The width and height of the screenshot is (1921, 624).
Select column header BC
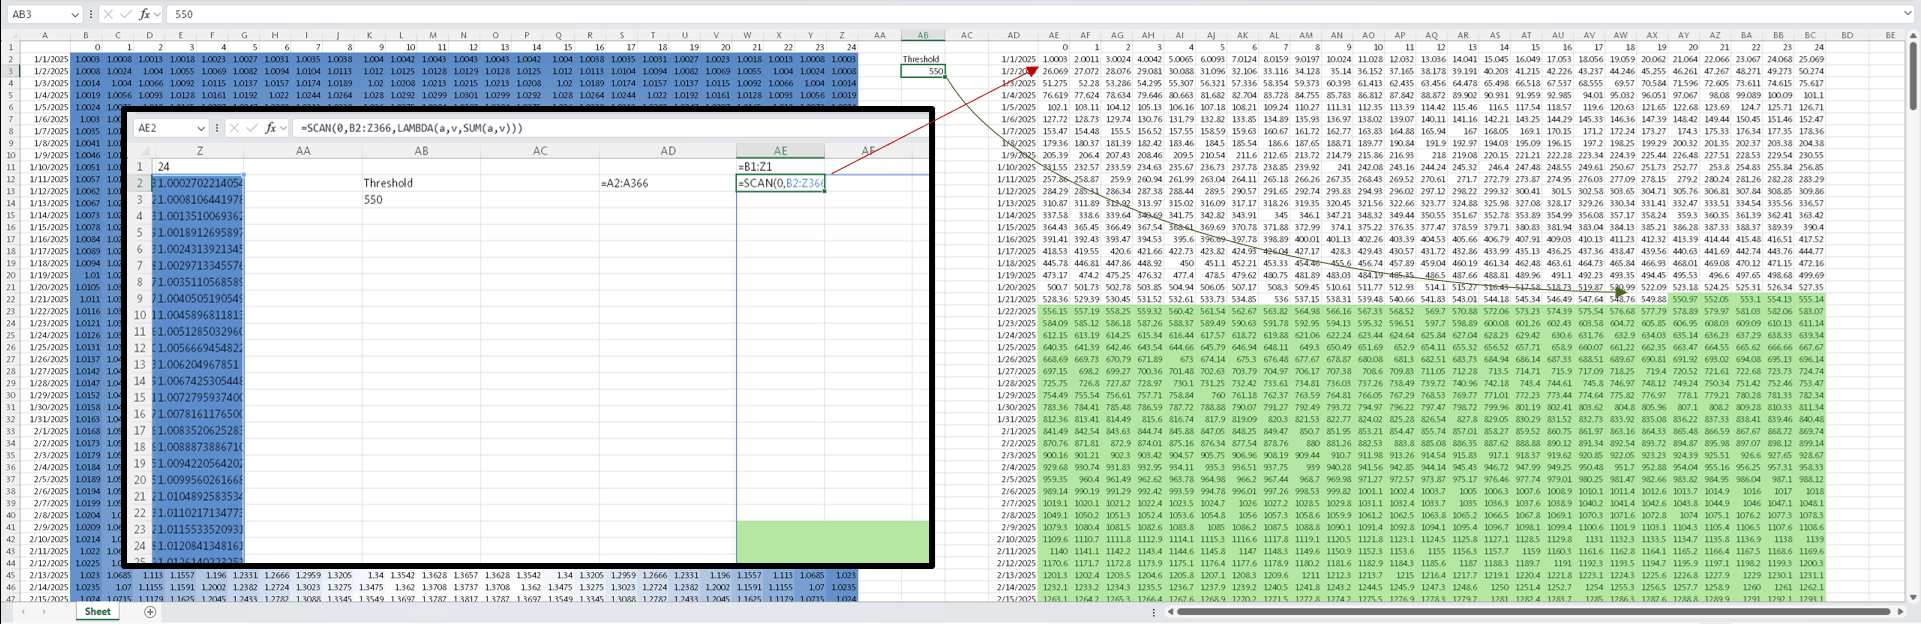[1810, 35]
